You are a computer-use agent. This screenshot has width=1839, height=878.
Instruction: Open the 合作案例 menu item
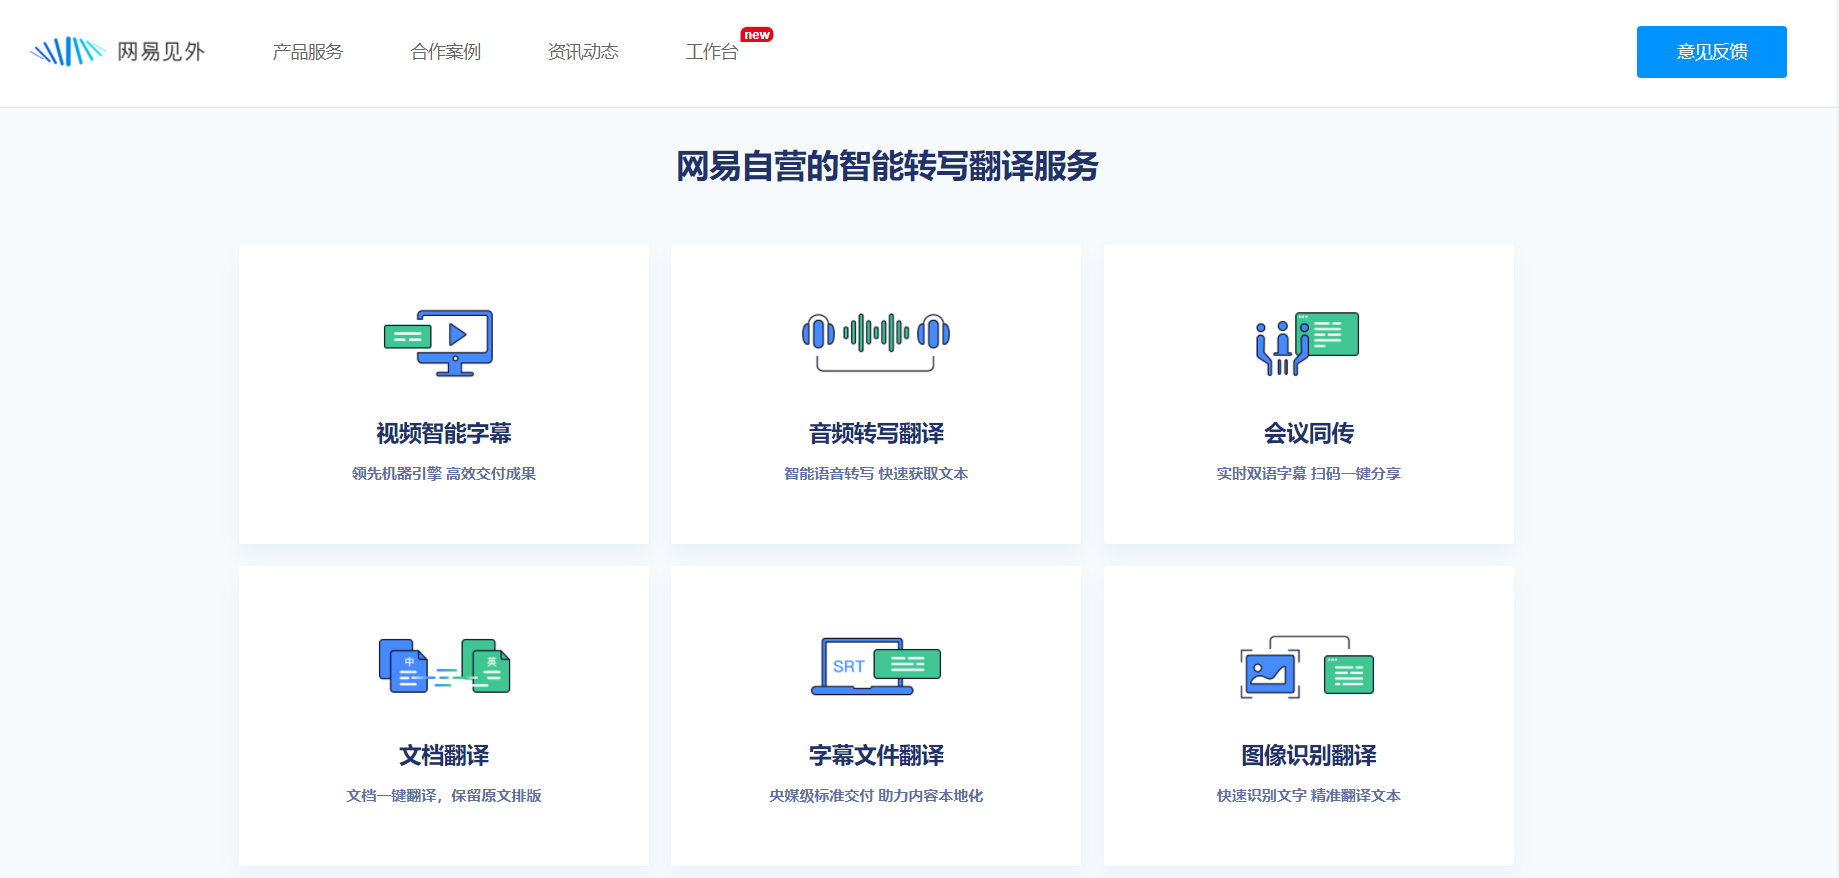tap(446, 52)
